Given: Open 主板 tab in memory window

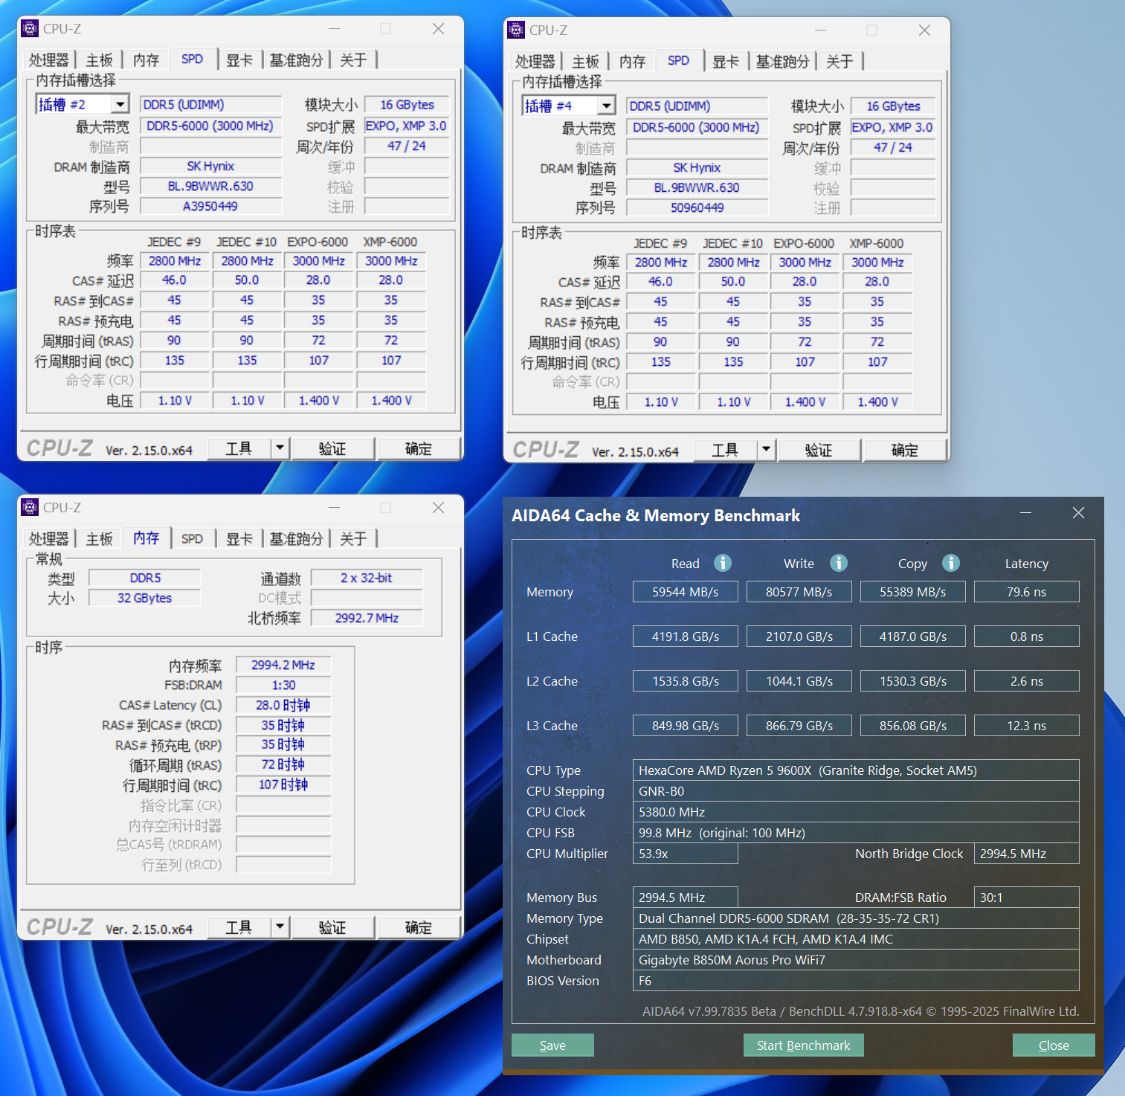Looking at the screenshot, I should [x=99, y=539].
